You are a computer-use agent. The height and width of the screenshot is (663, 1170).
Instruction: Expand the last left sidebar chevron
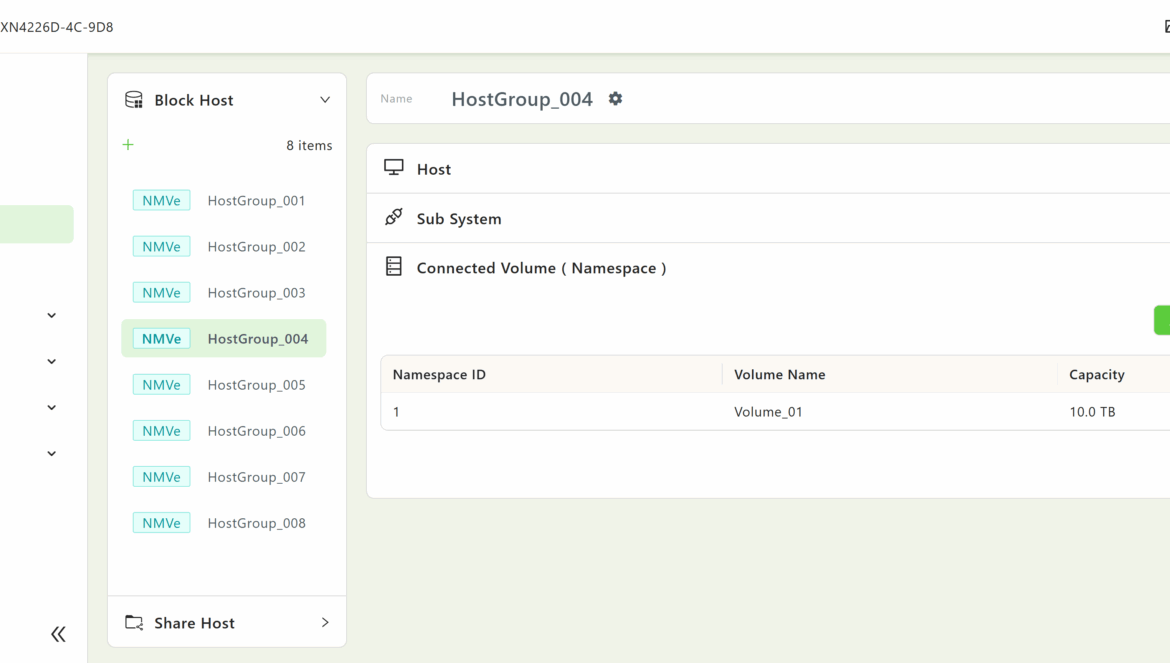(x=52, y=454)
